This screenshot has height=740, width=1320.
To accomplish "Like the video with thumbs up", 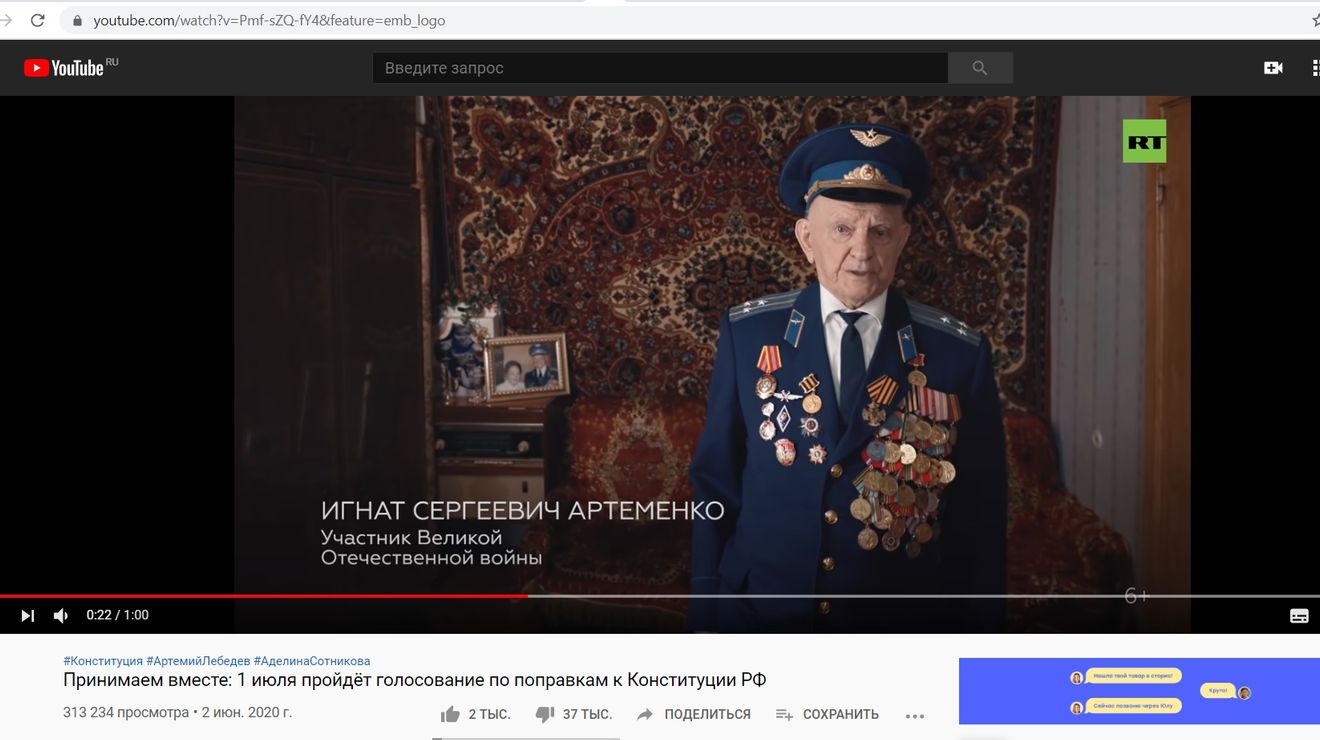I will pyautogui.click(x=475, y=714).
